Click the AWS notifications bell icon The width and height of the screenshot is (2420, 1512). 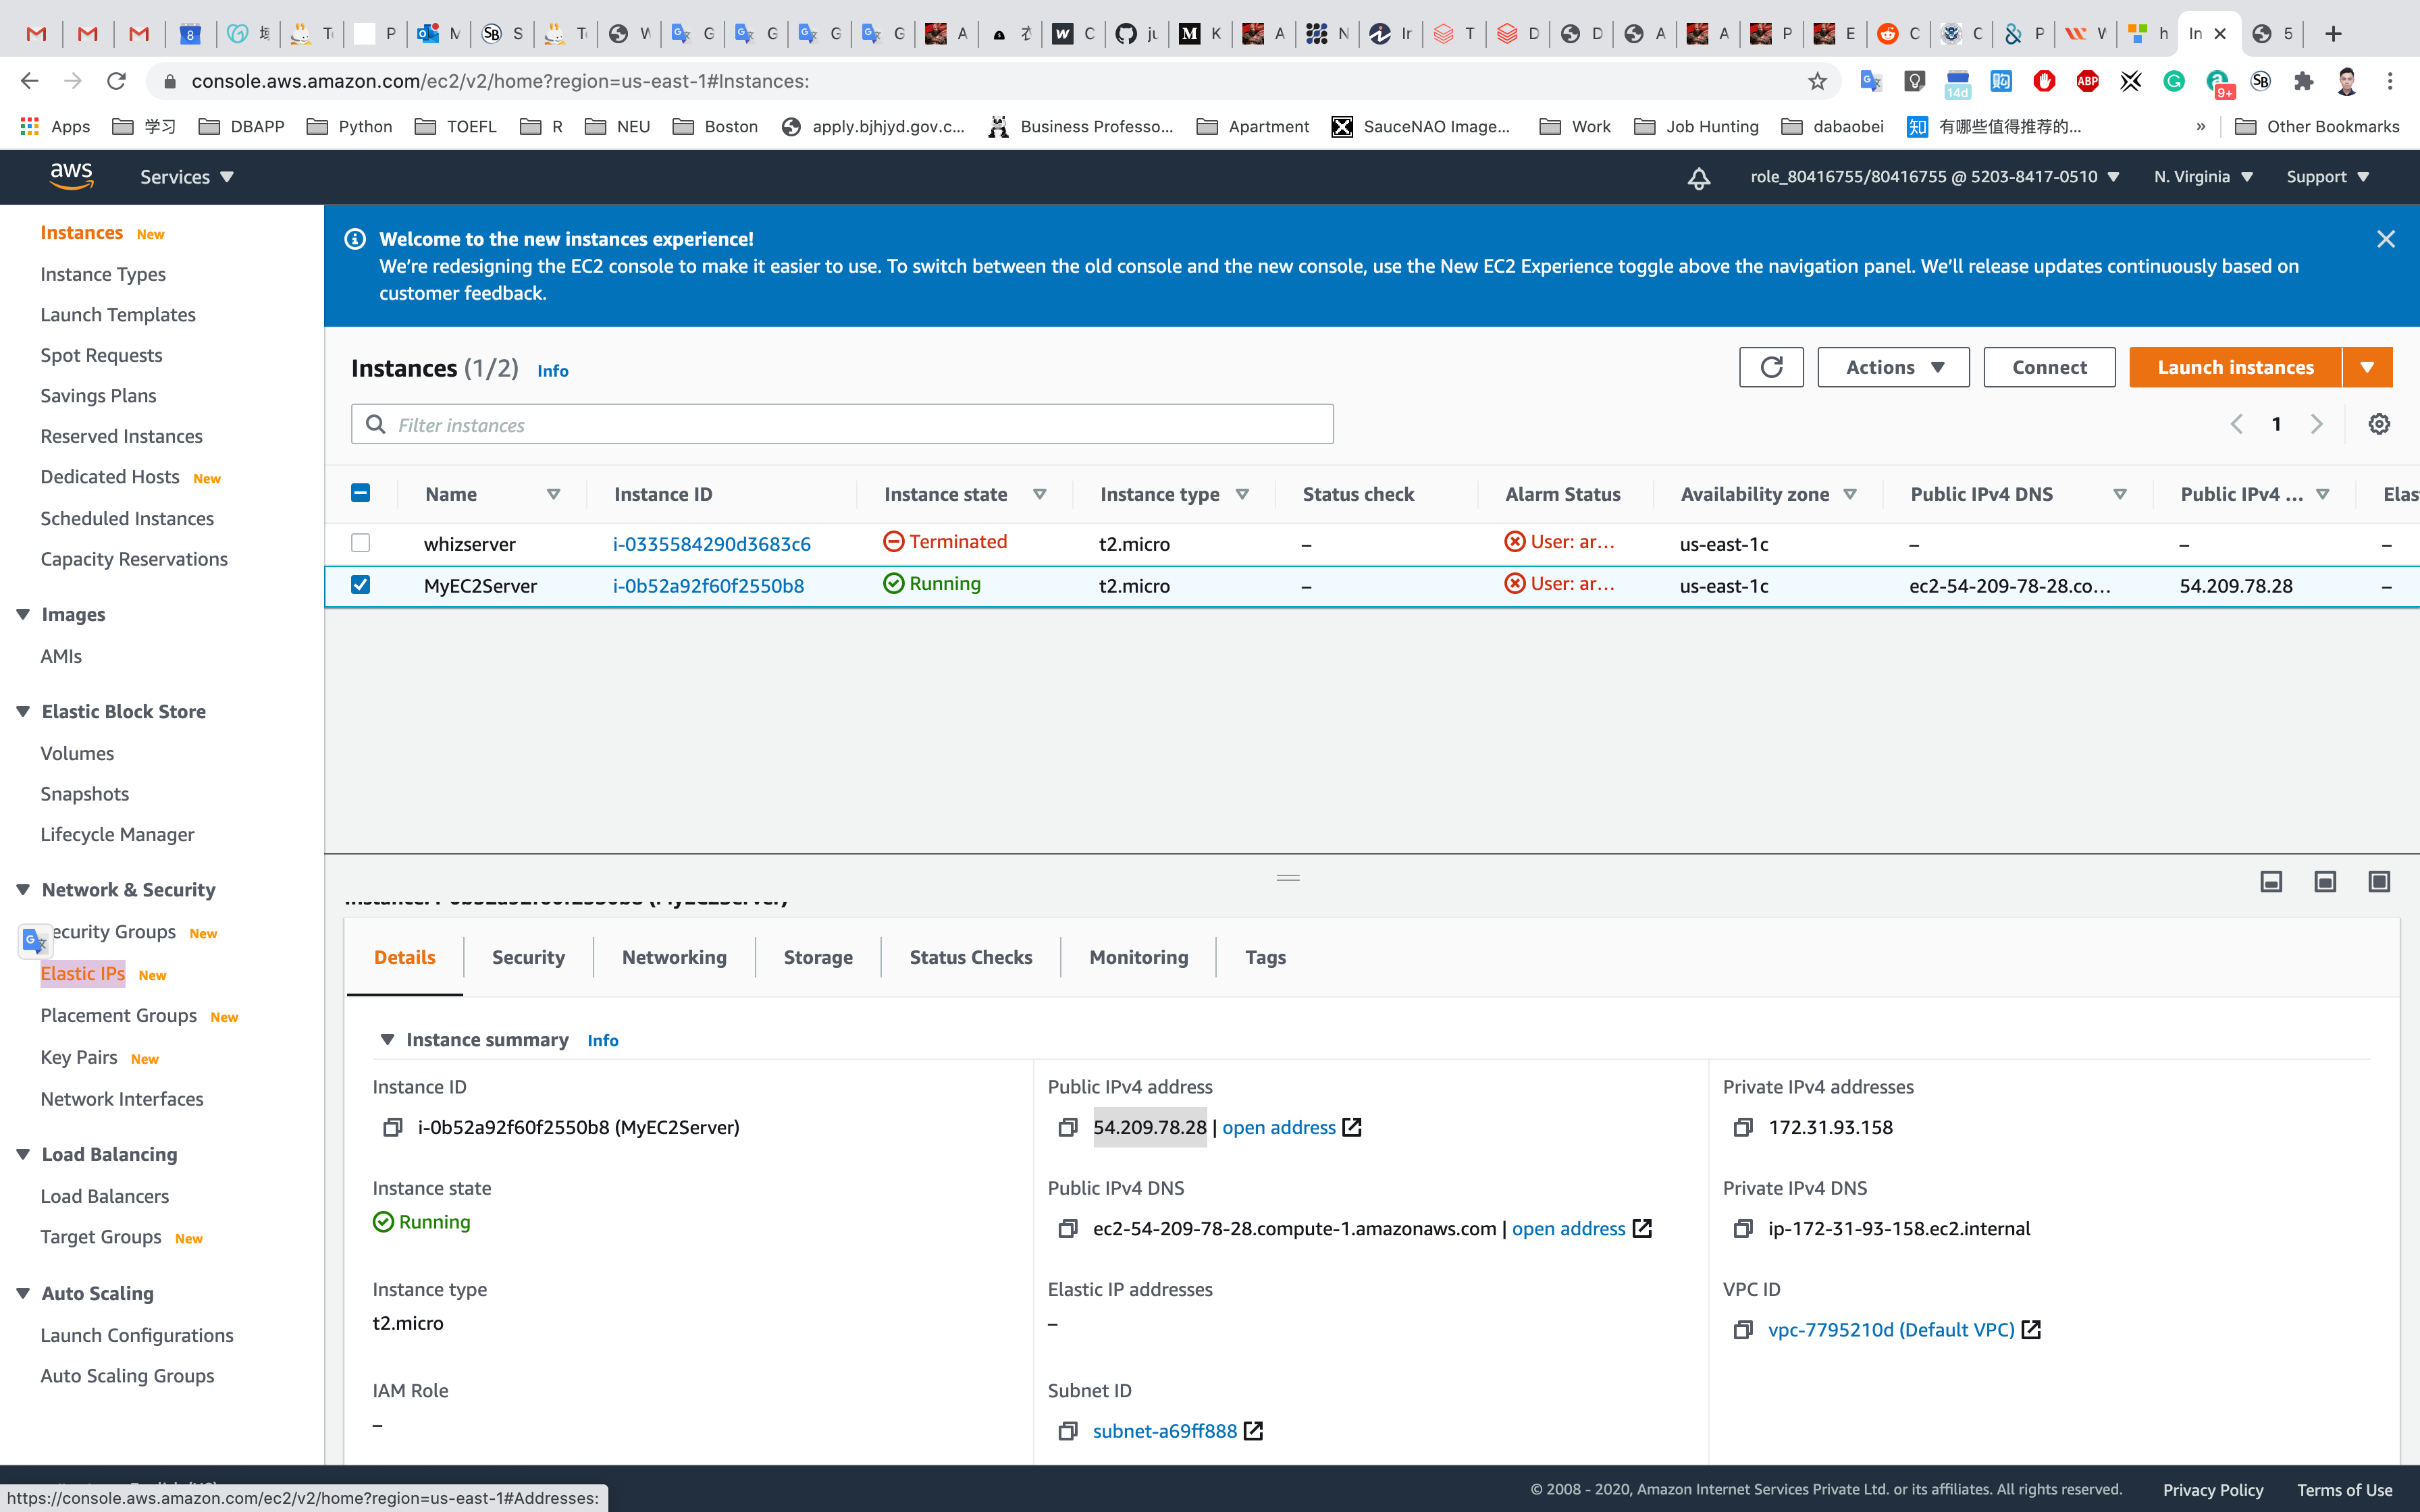[x=1698, y=178]
